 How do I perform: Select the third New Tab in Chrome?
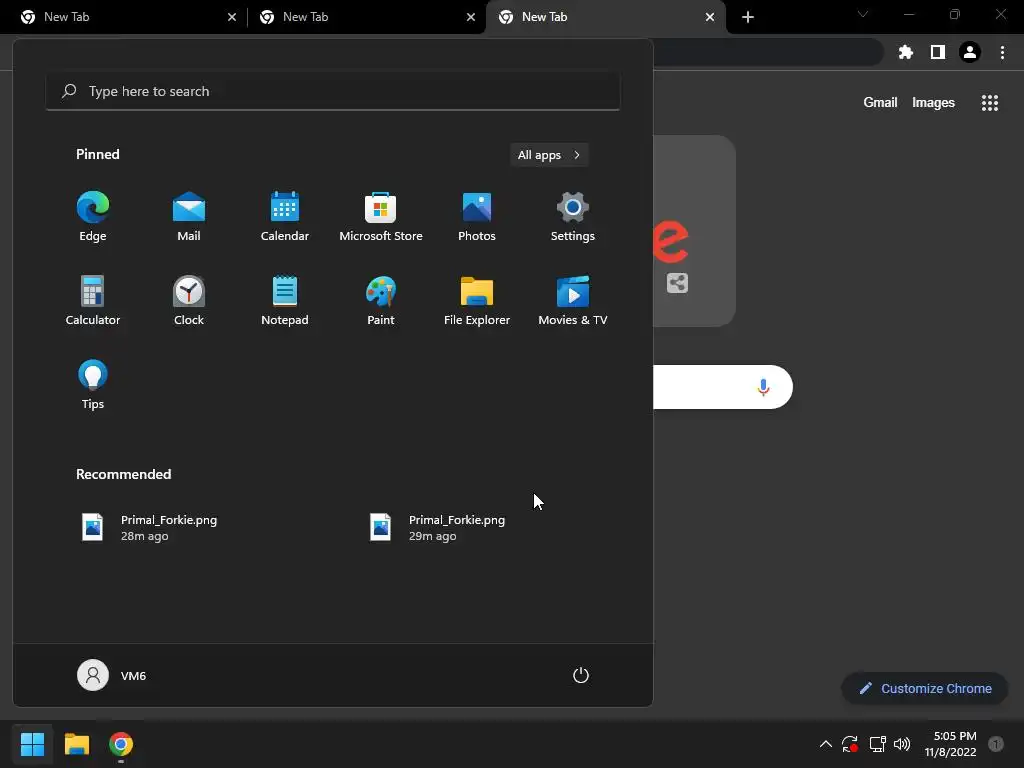[x=605, y=17]
